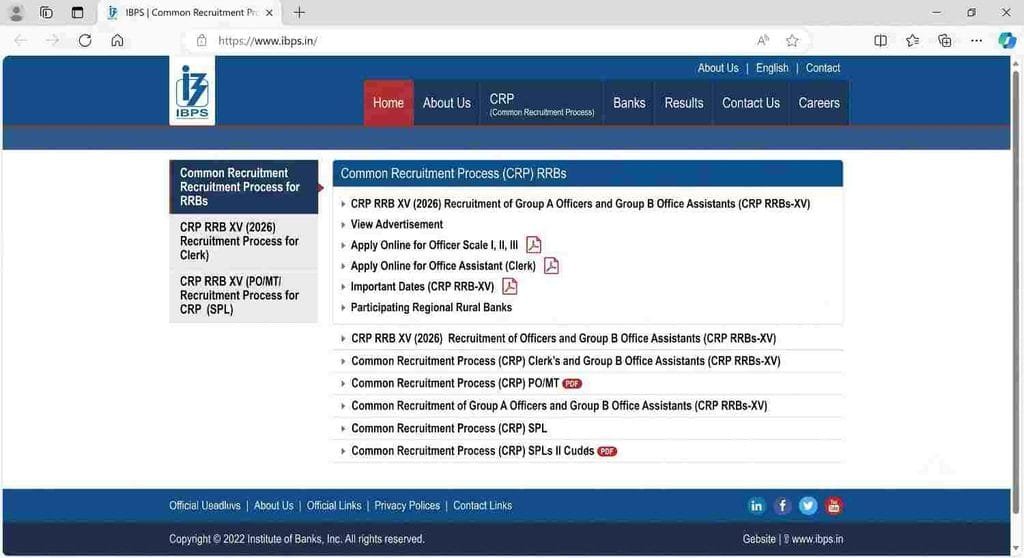Open the Results navigation item
This screenshot has width=1024, height=558.
pos(684,103)
